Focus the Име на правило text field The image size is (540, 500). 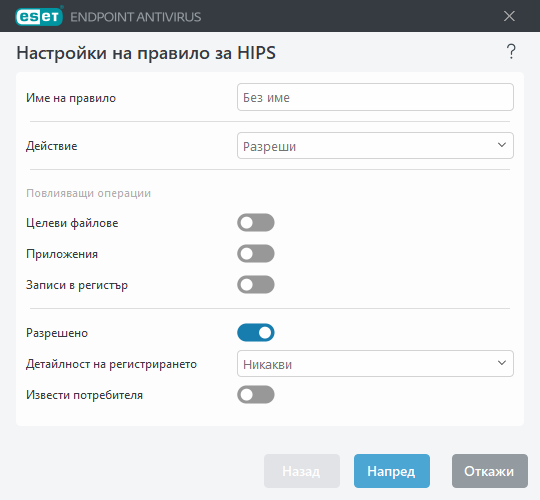(x=375, y=97)
